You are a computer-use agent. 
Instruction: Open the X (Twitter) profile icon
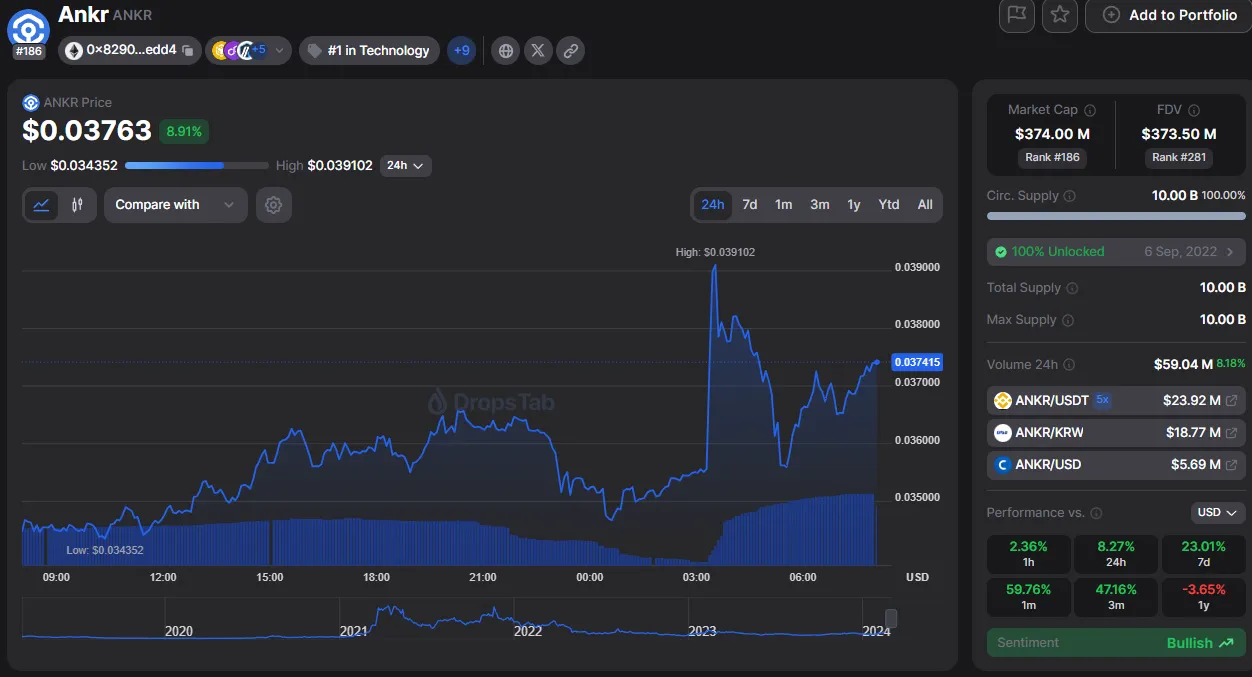[538, 50]
